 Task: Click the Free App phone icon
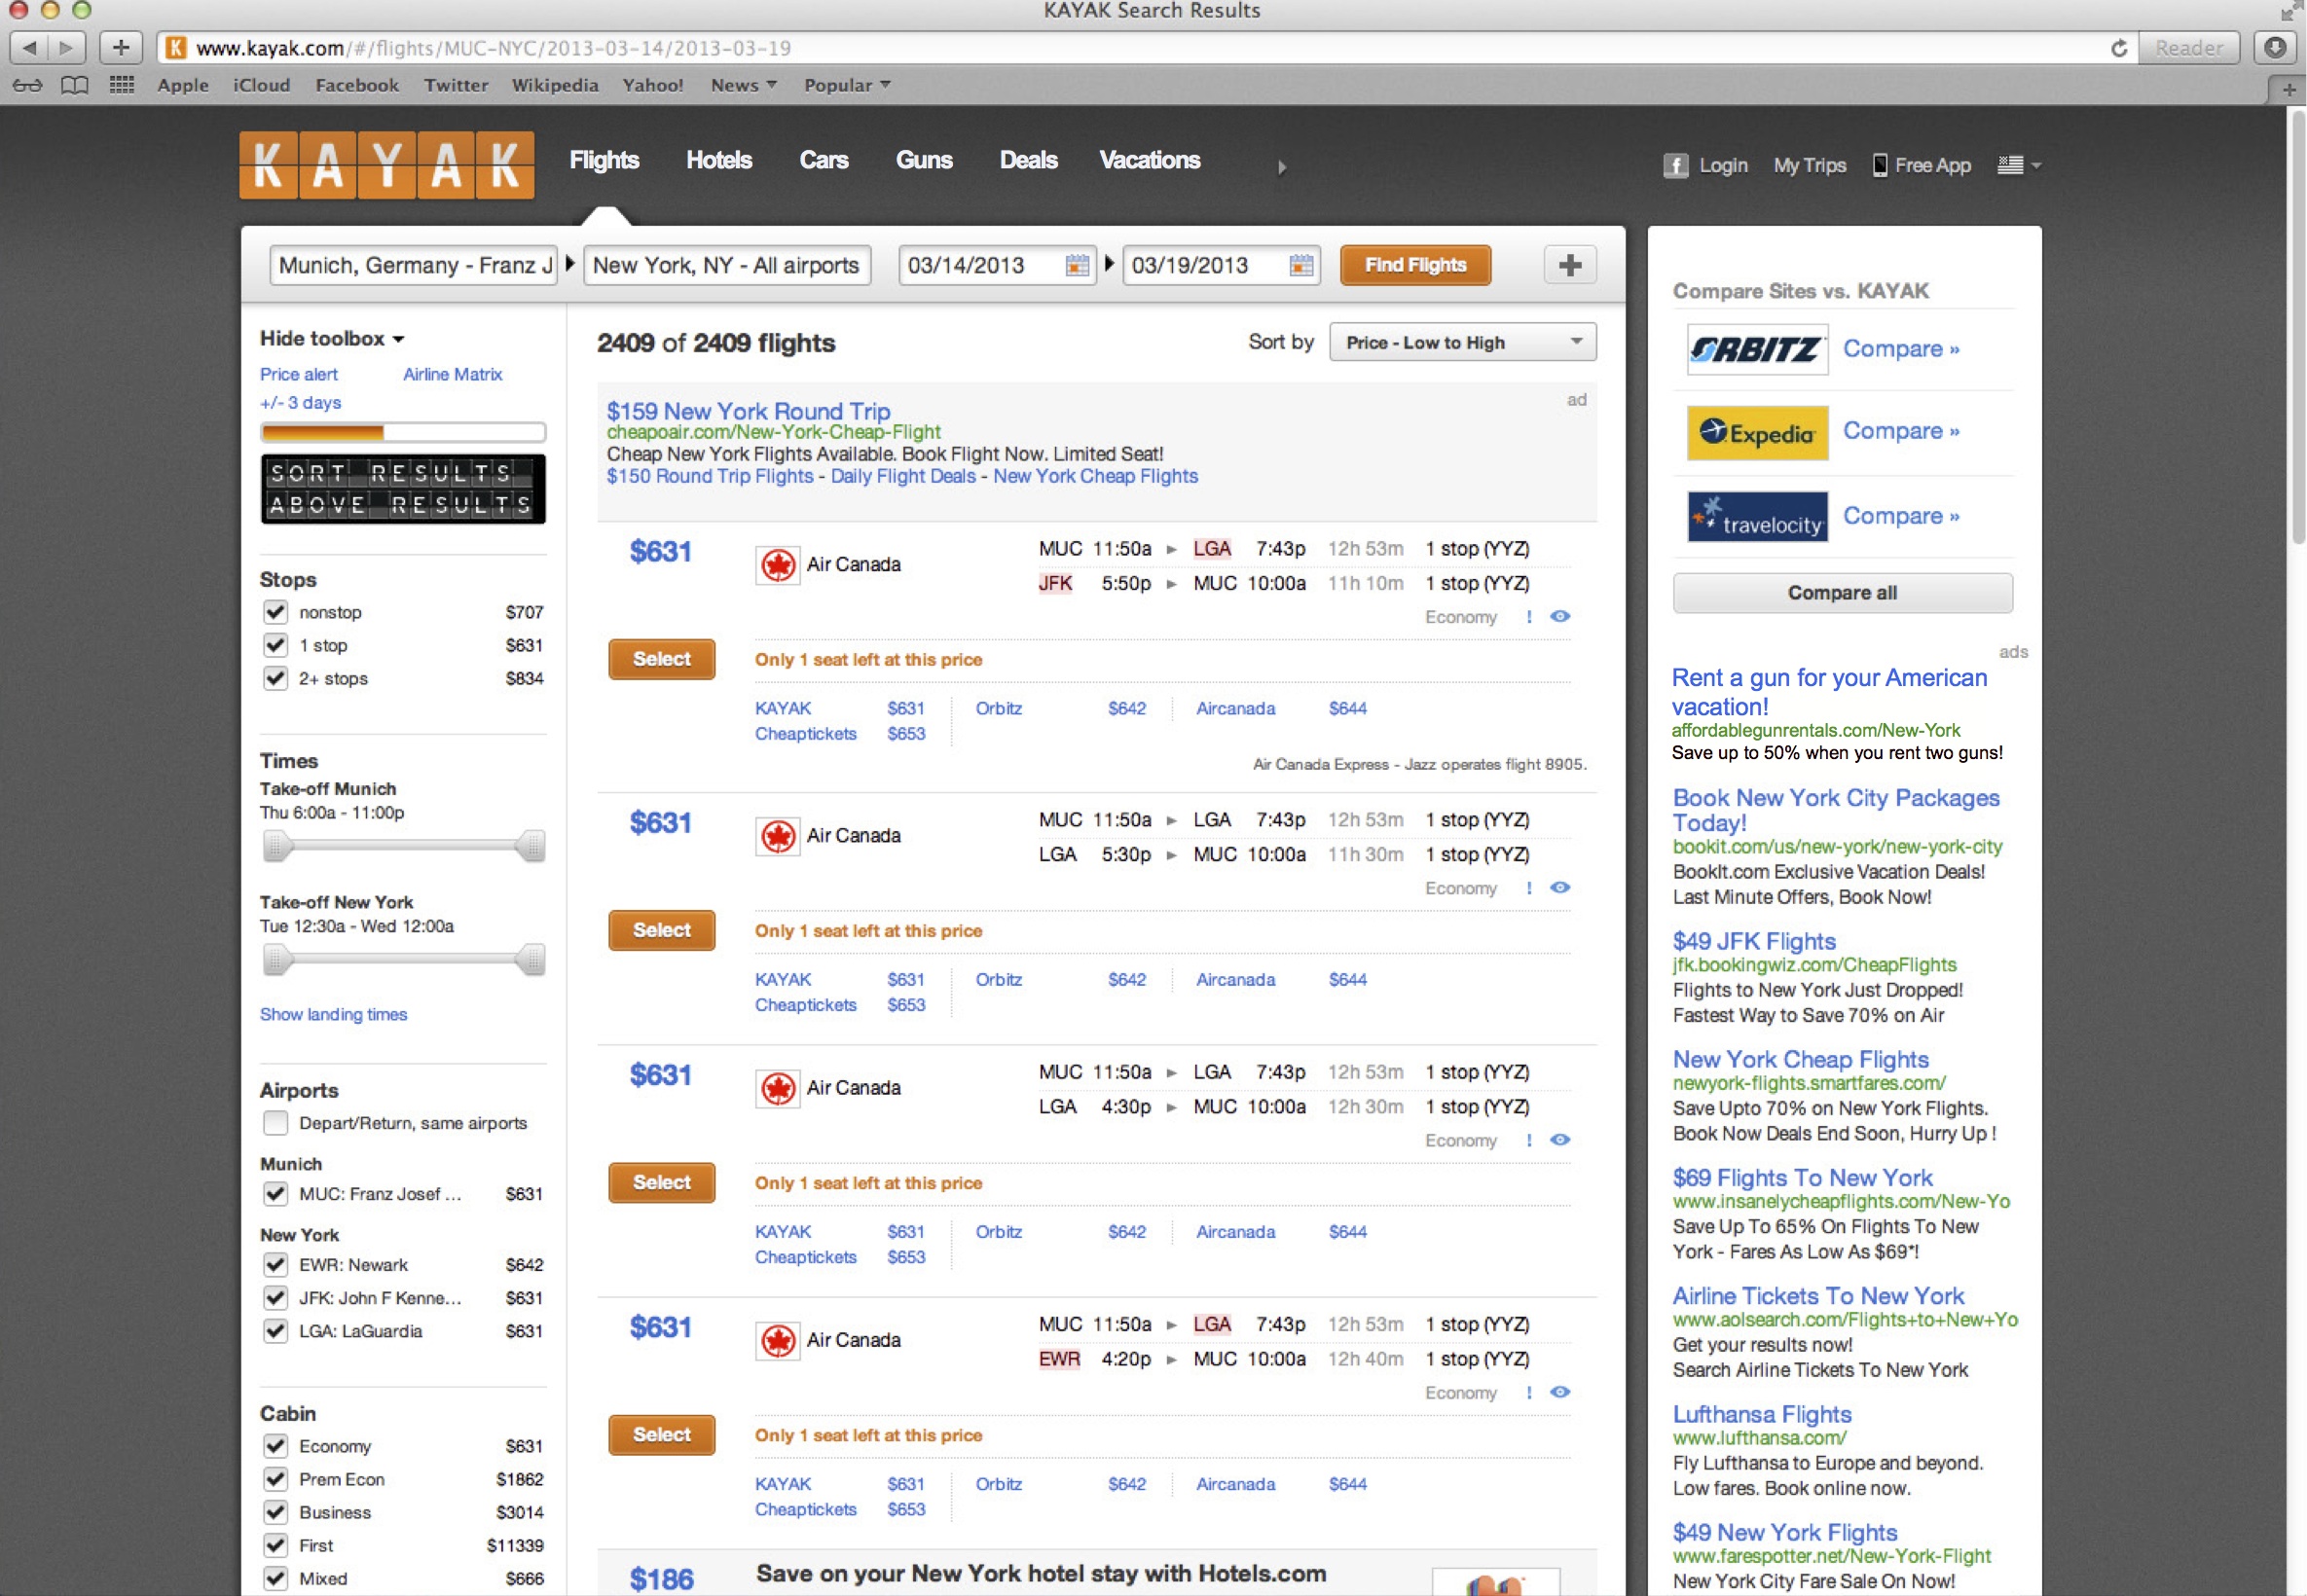coord(1879,166)
